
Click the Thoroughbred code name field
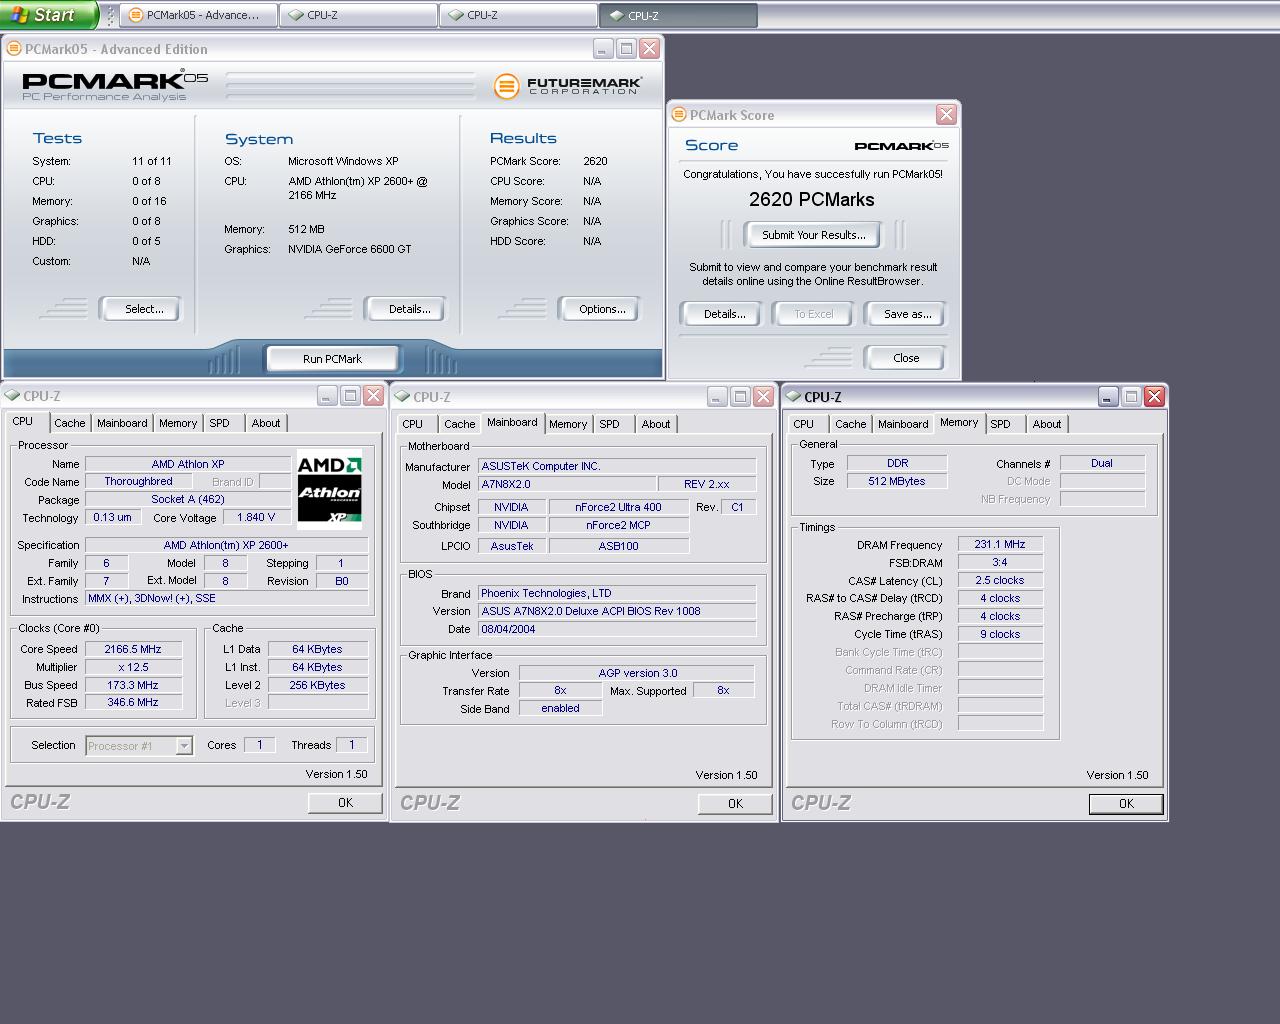[139, 481]
